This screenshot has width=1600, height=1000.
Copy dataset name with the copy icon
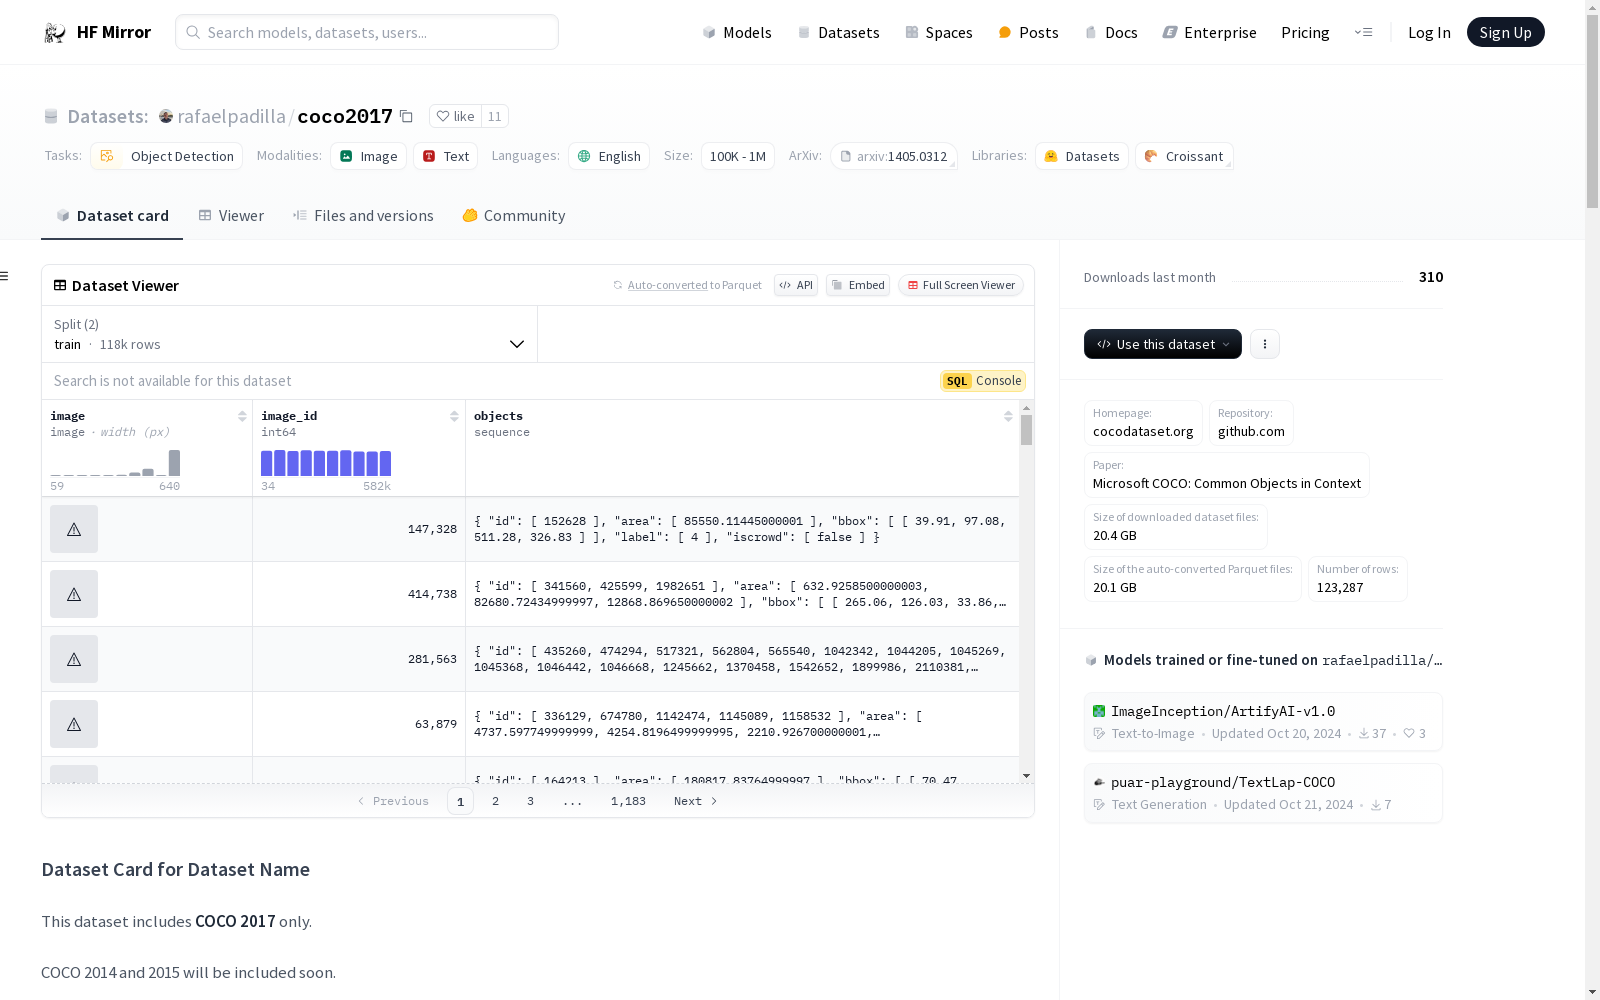click(406, 116)
